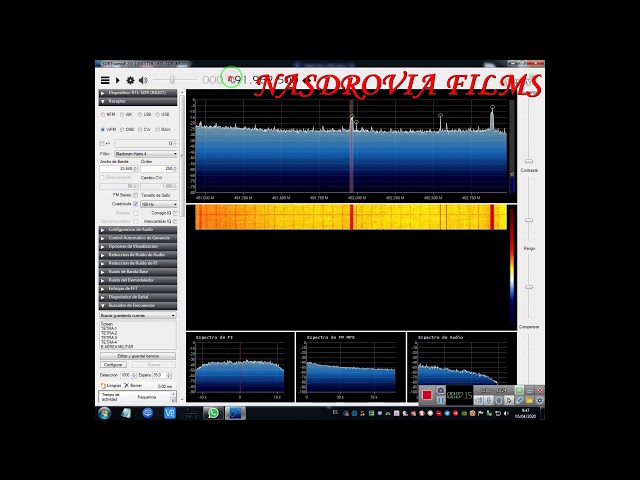Open the Tamaño de Salto step size dropdown
Image resolution: width=640 pixels, height=480 pixels.
pyautogui.click(x=159, y=204)
